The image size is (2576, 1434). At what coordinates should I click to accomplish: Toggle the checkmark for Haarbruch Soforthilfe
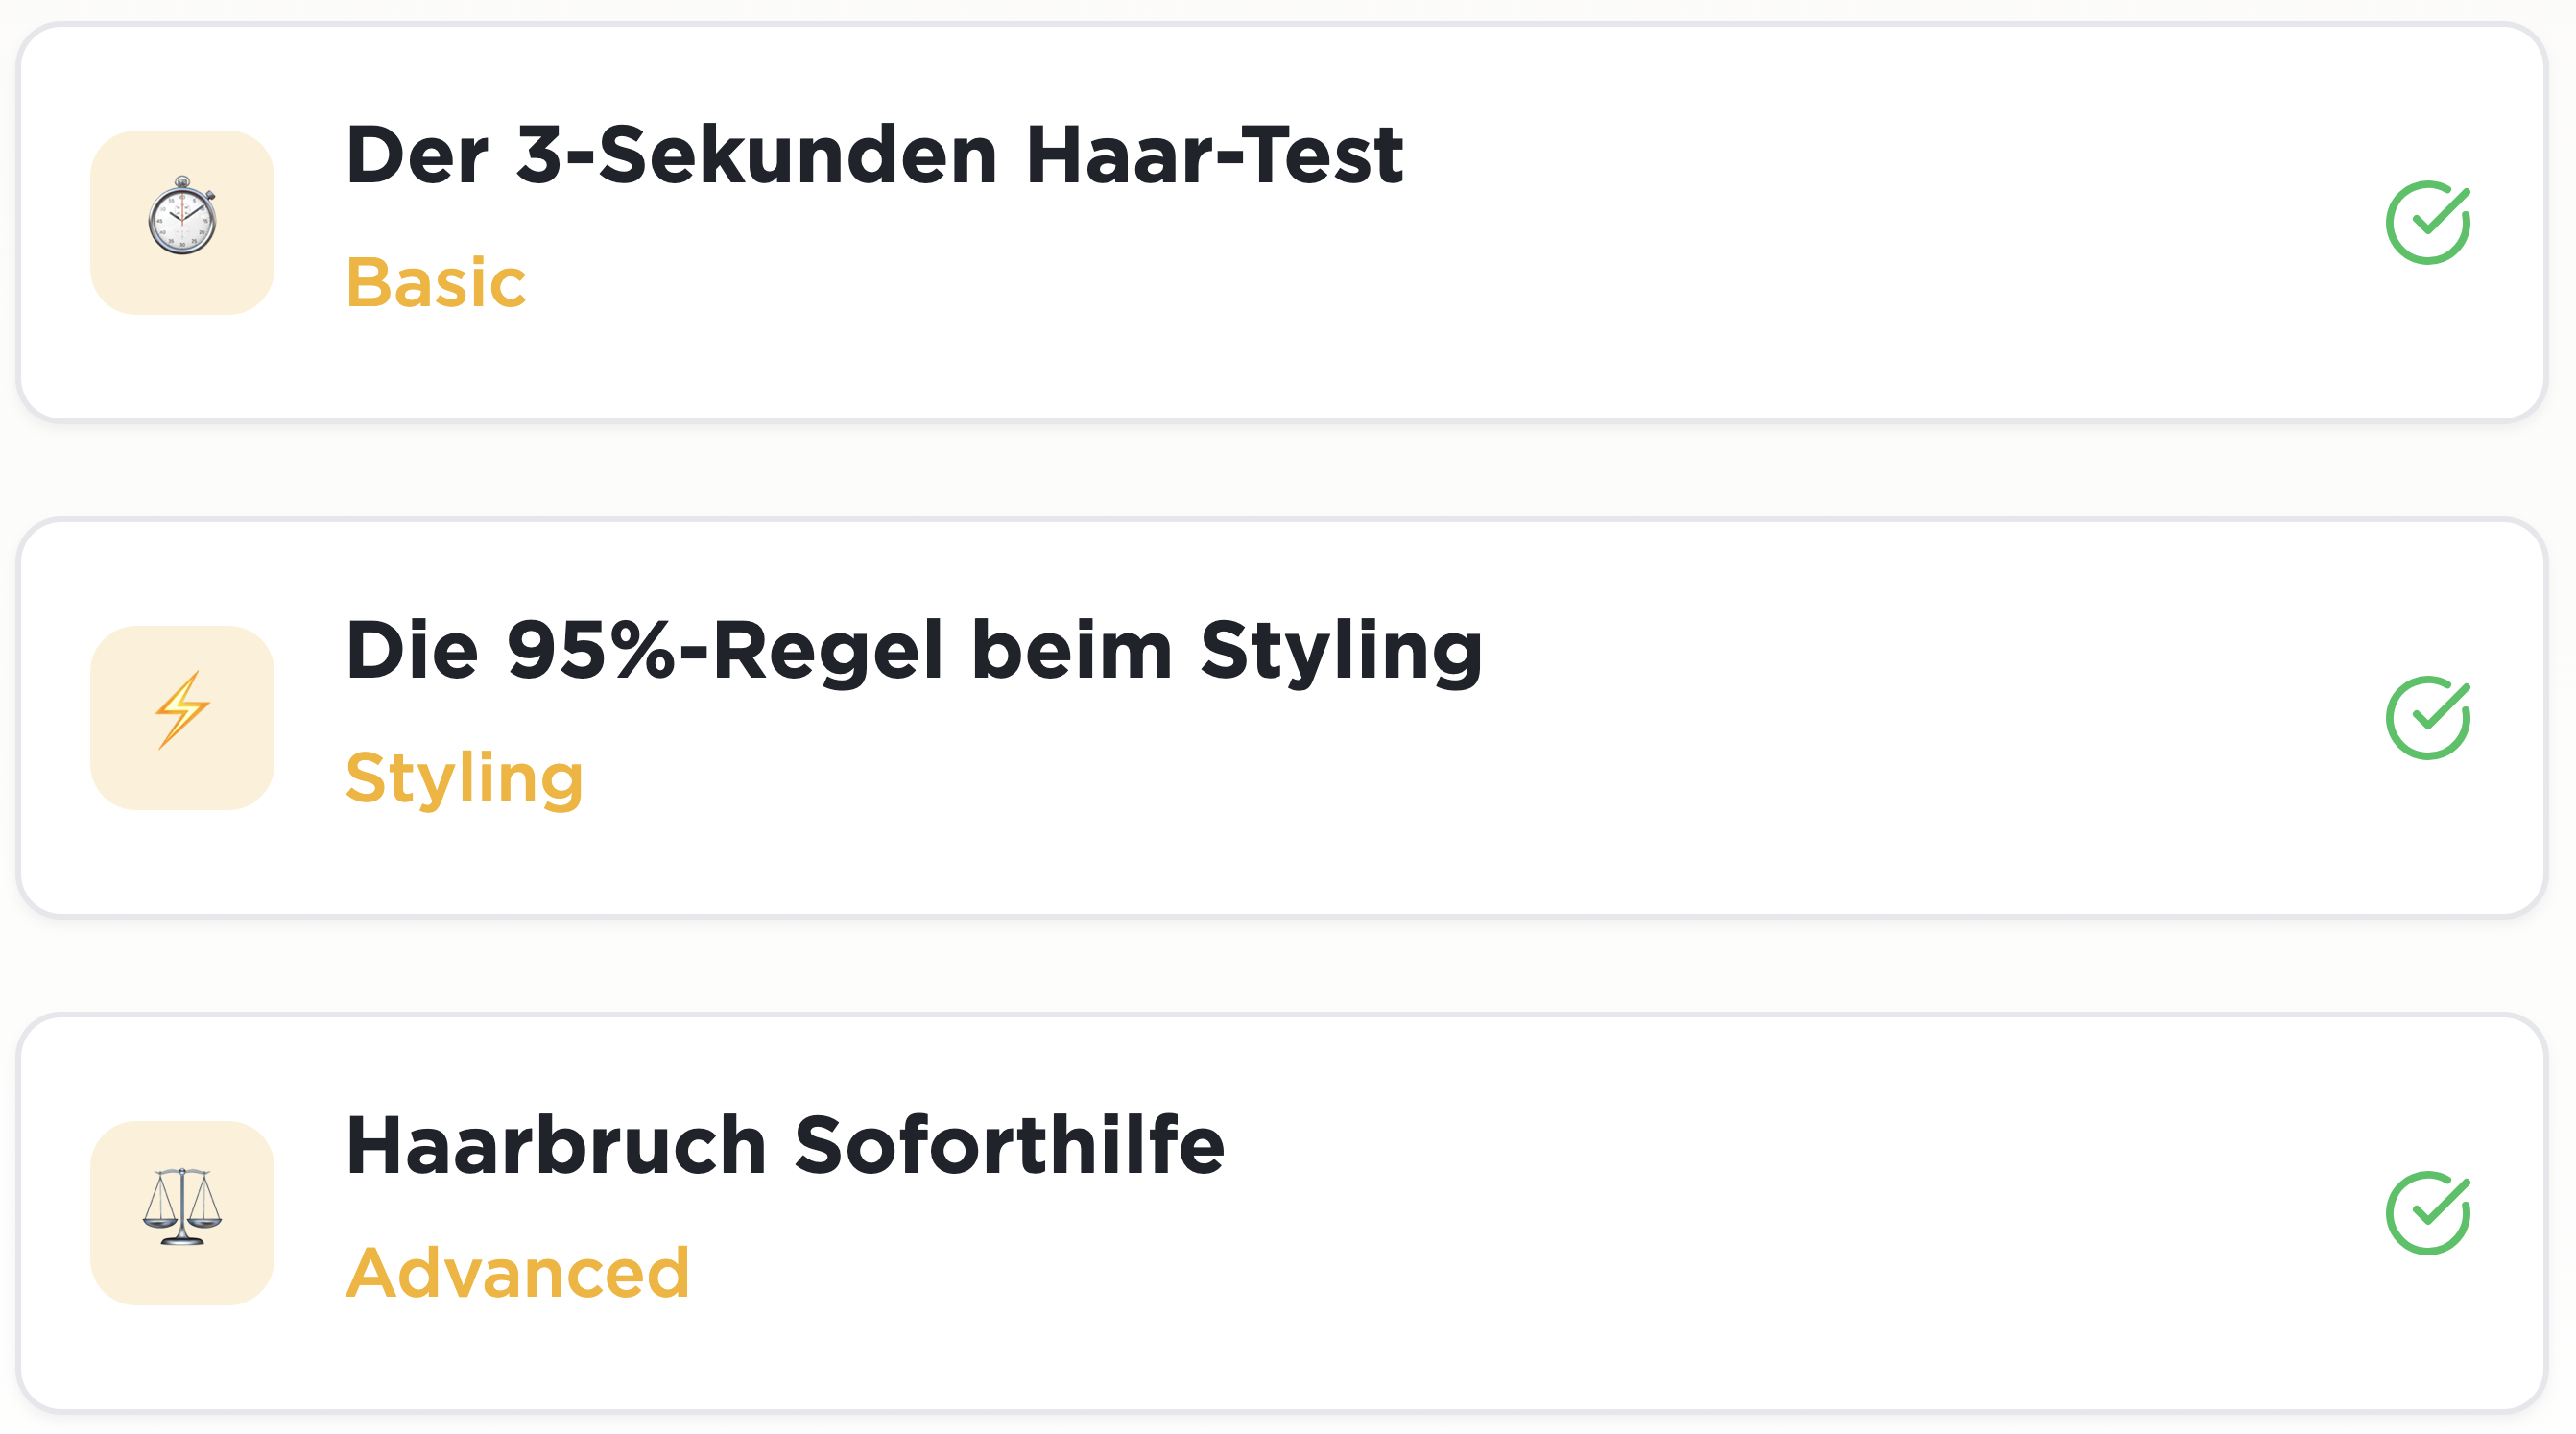point(2427,1212)
